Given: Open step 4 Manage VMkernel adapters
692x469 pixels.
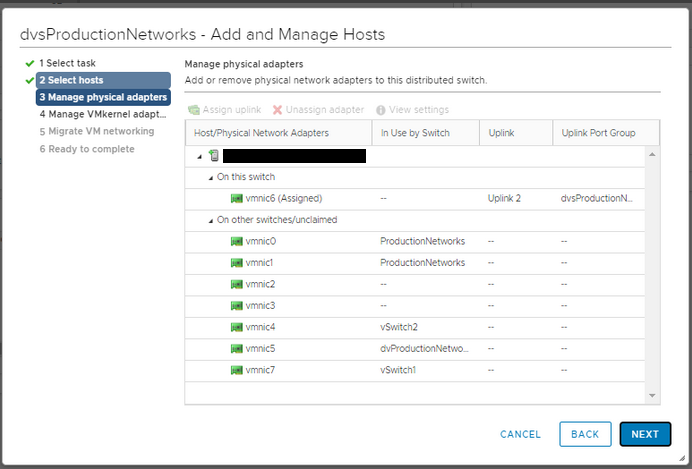Looking at the screenshot, I should click(x=103, y=114).
